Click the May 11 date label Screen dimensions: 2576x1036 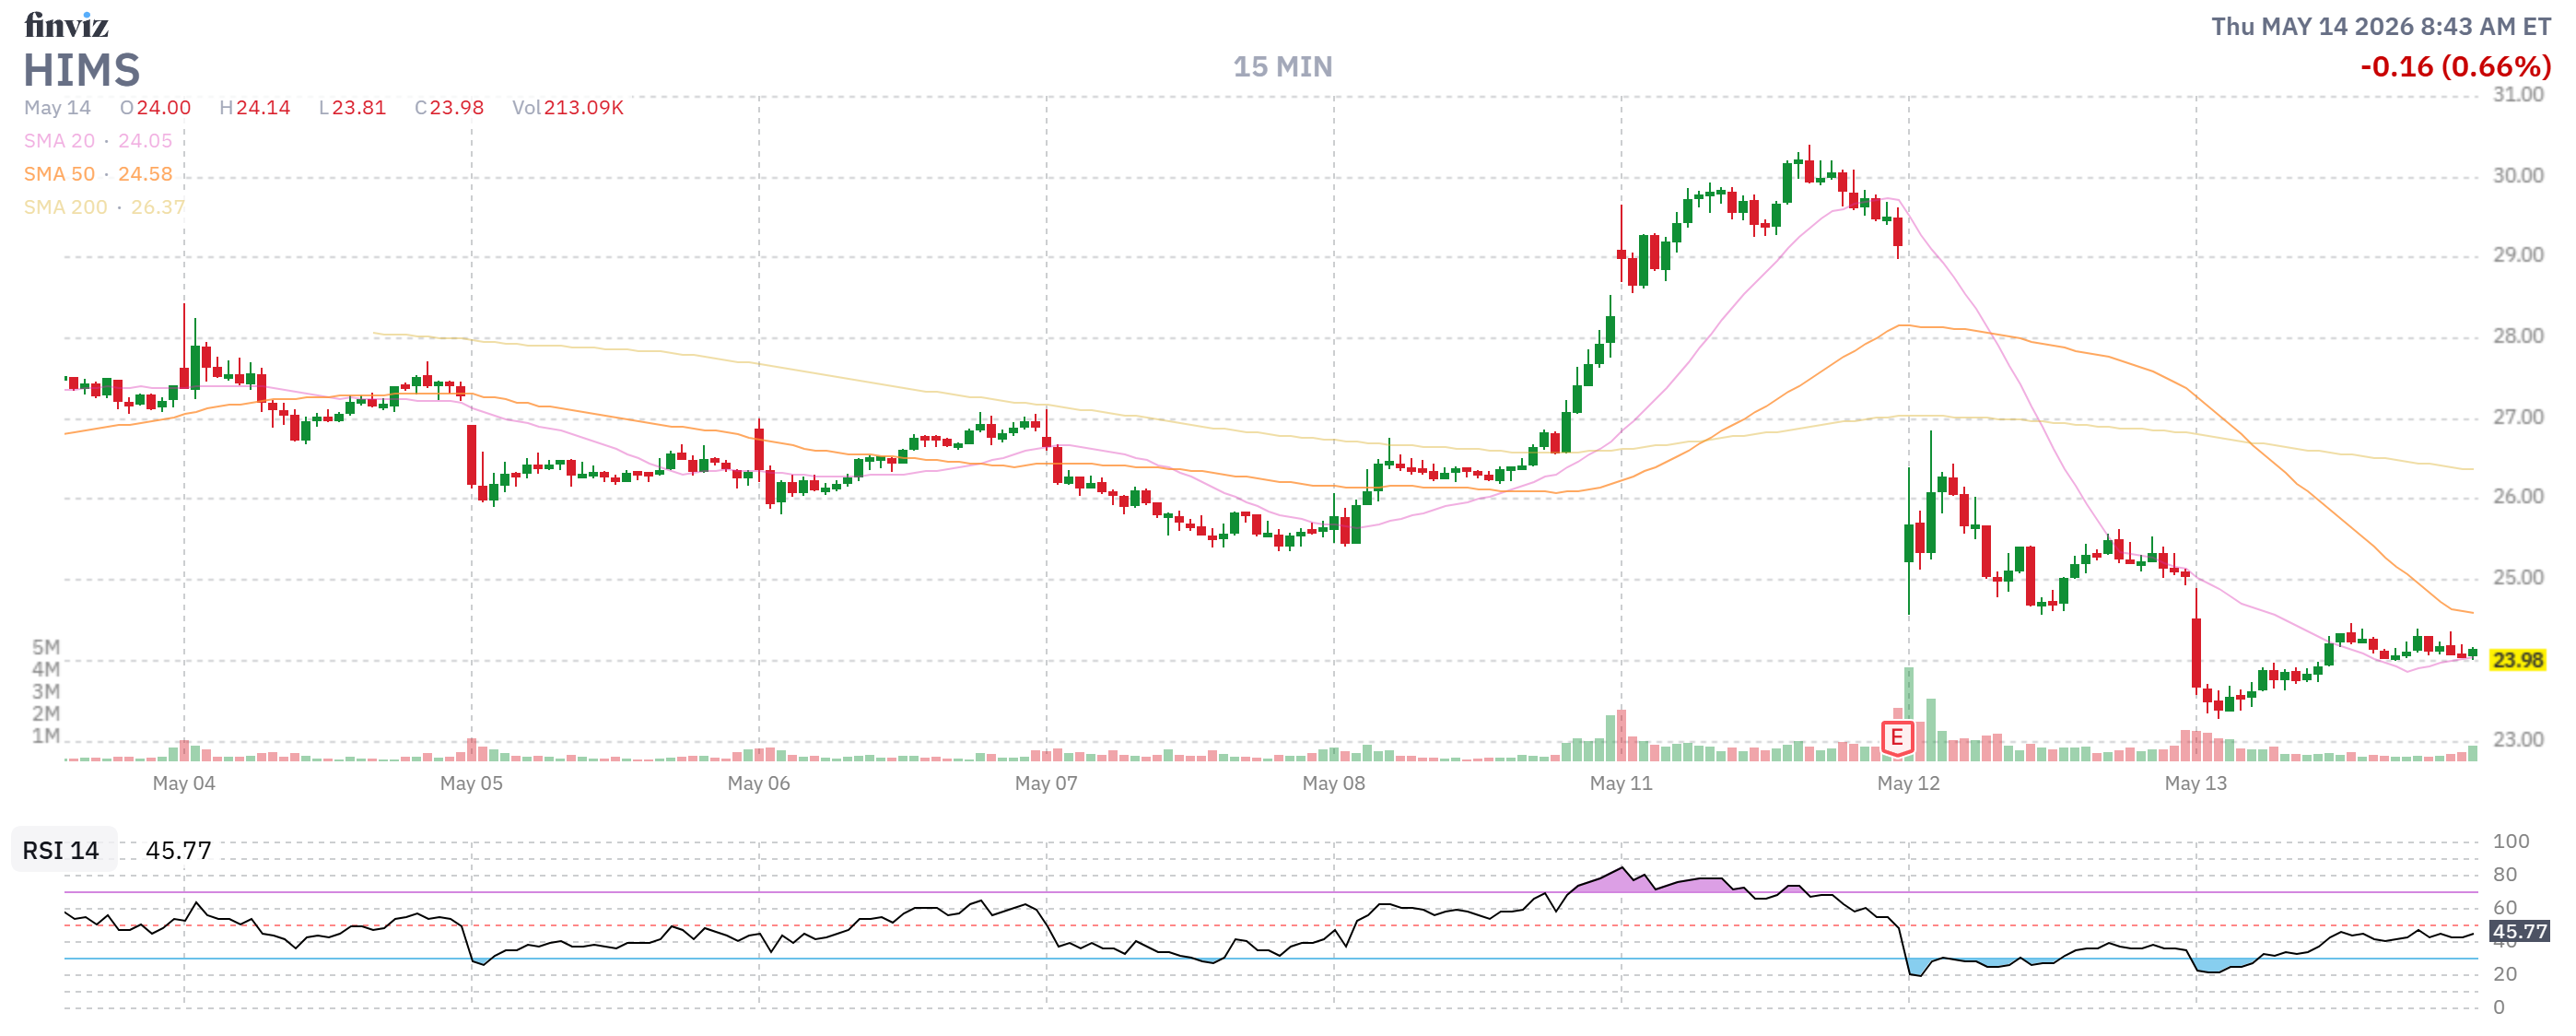point(1621,783)
